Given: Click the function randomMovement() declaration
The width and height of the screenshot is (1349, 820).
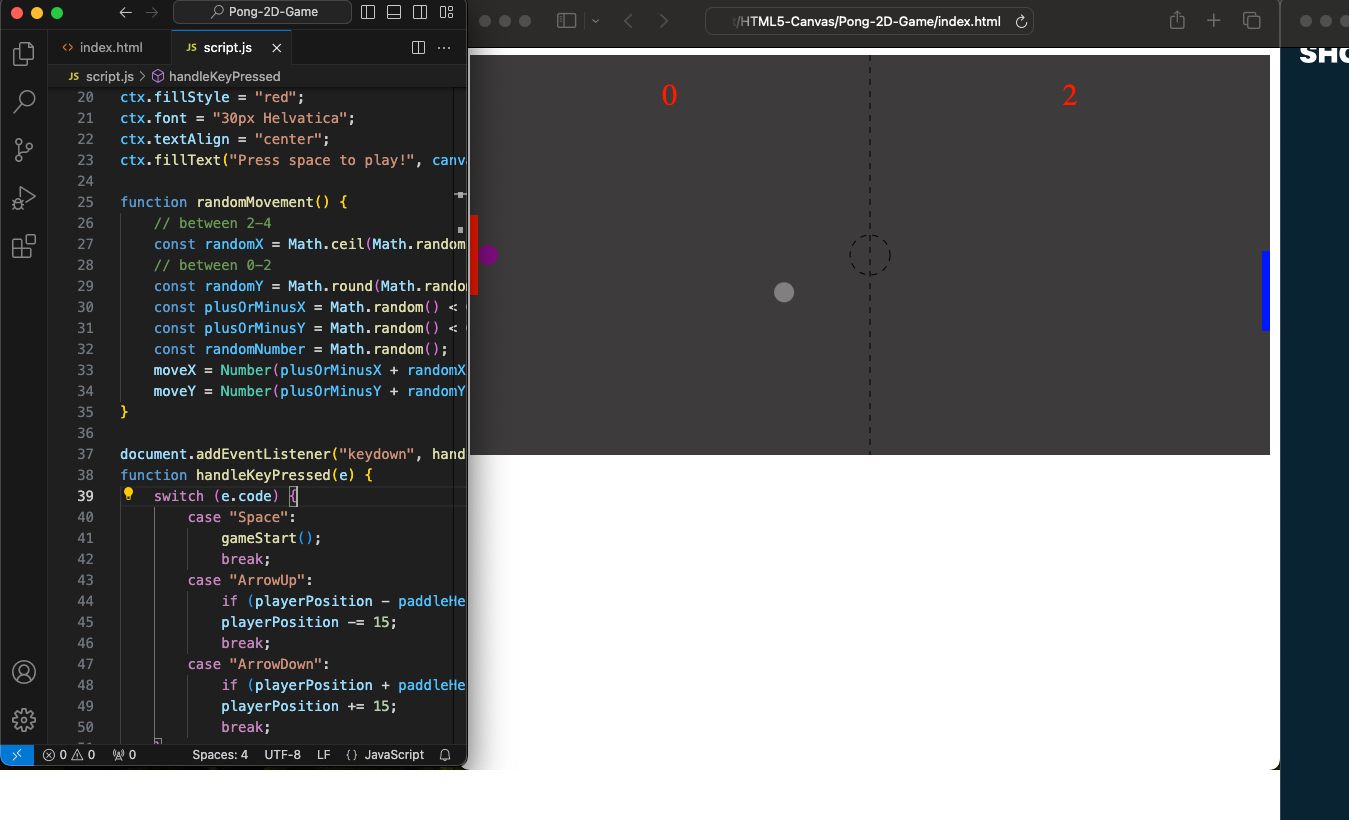Looking at the screenshot, I should (x=234, y=202).
